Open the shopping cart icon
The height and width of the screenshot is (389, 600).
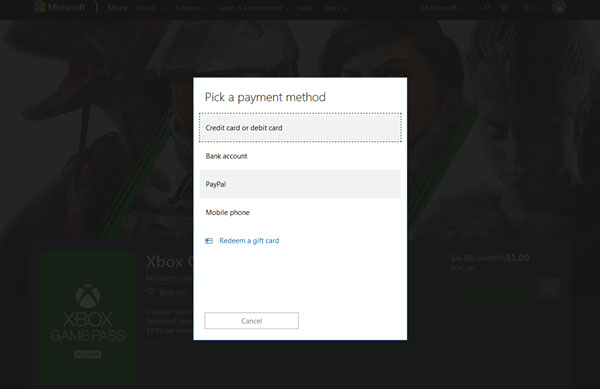pos(504,7)
